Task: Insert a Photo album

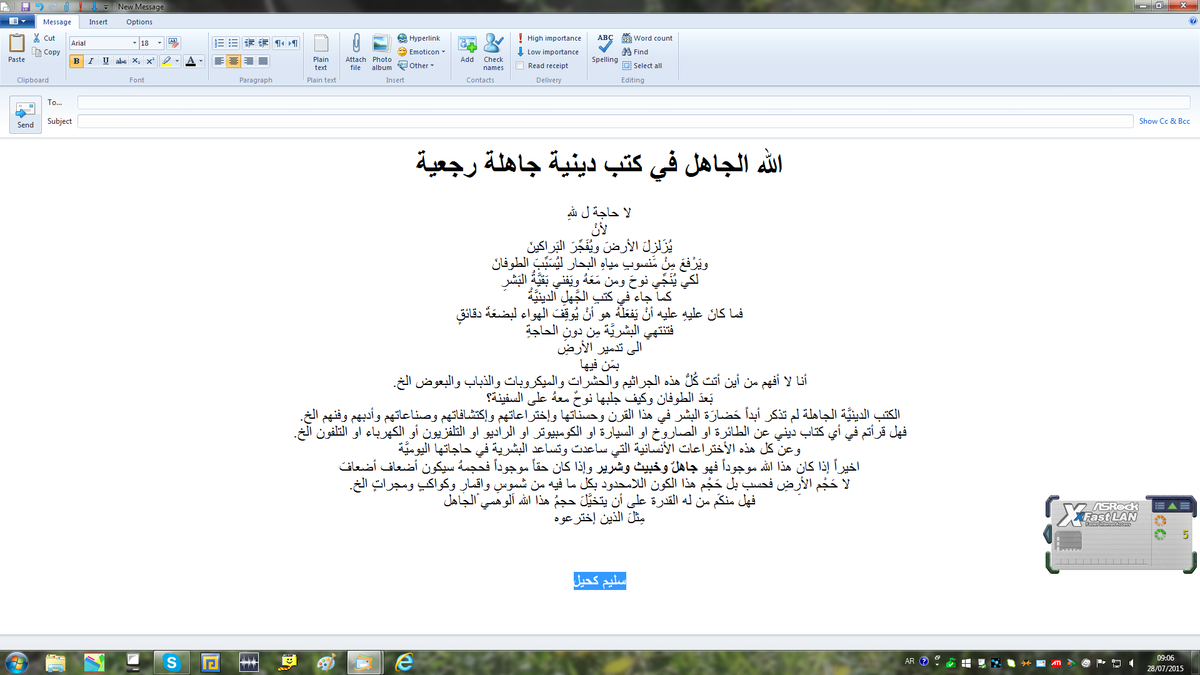Action: click(x=382, y=52)
